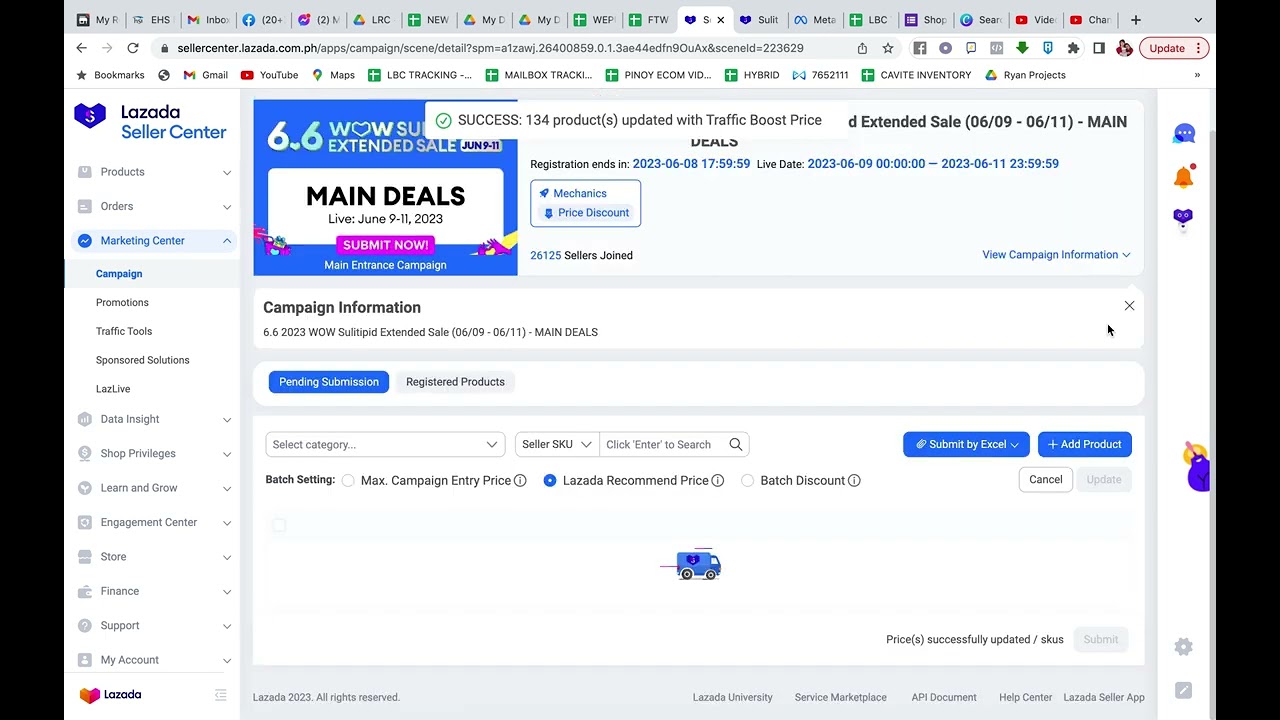
Task: Open LazLive menu item
Action: tap(113, 389)
